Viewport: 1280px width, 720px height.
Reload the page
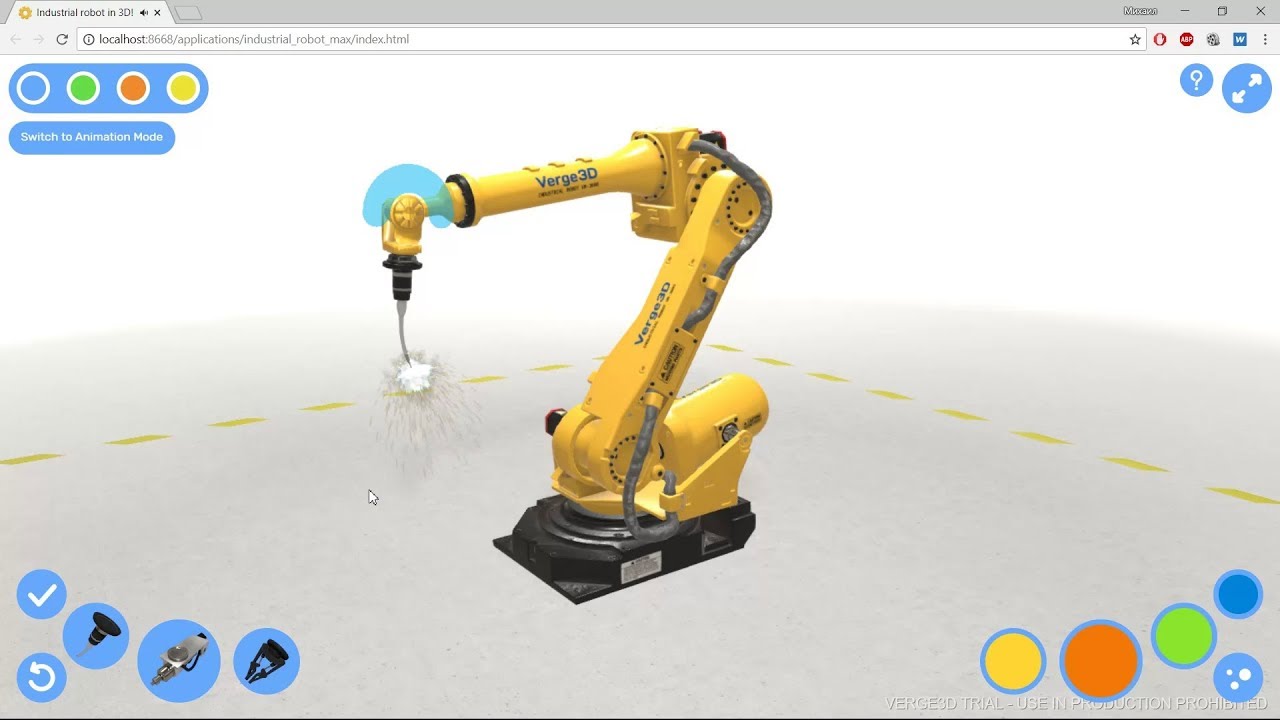[62, 39]
